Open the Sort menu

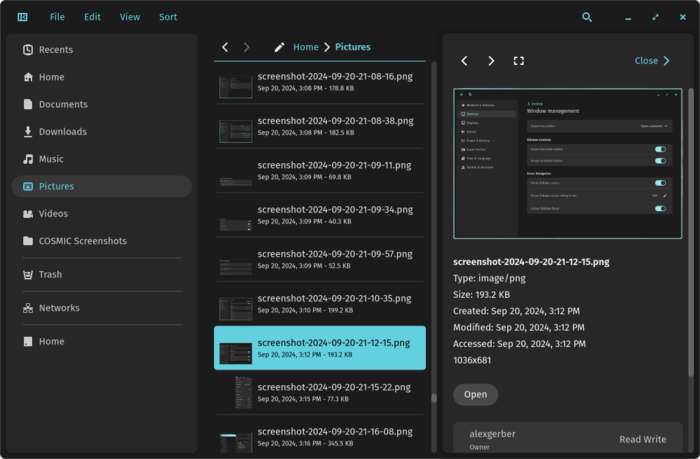(168, 17)
